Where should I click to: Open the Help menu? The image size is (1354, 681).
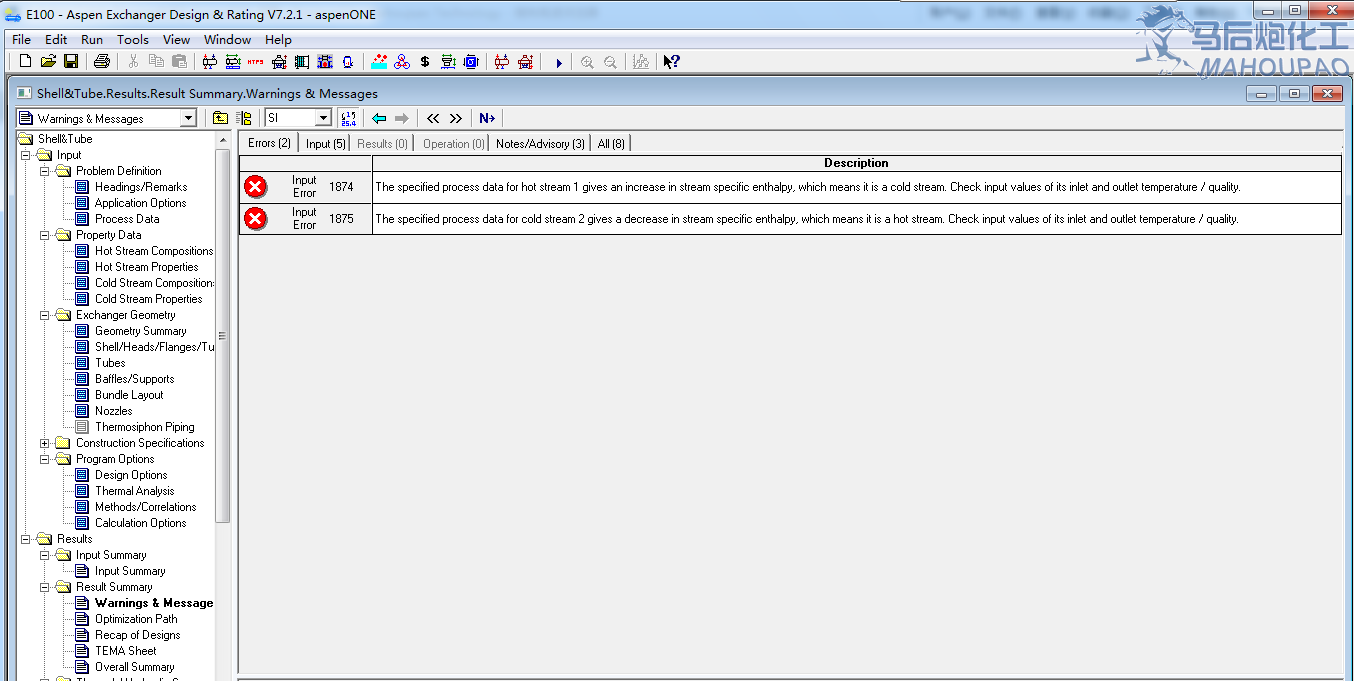click(x=278, y=40)
